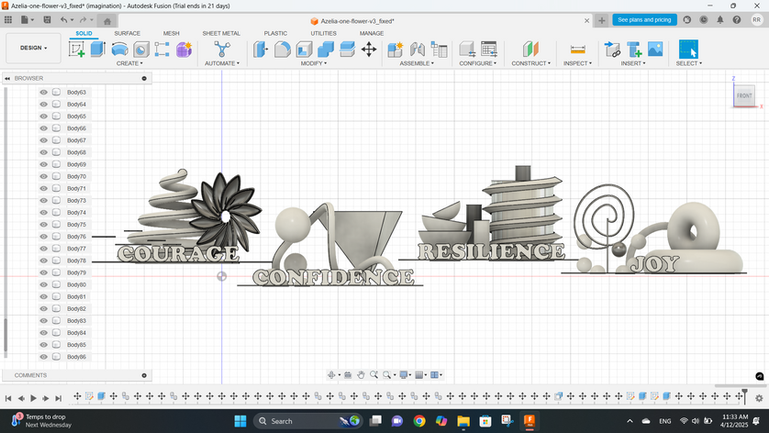This screenshot has width=769, height=433.
Task: Click See plans and pricing button
Action: coord(644,20)
